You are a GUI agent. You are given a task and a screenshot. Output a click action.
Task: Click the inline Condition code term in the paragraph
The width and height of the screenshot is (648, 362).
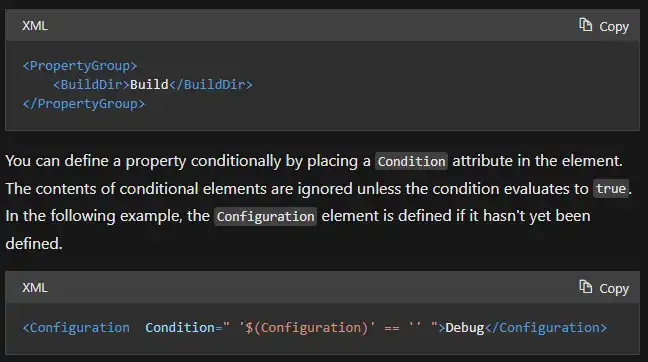pos(412,162)
